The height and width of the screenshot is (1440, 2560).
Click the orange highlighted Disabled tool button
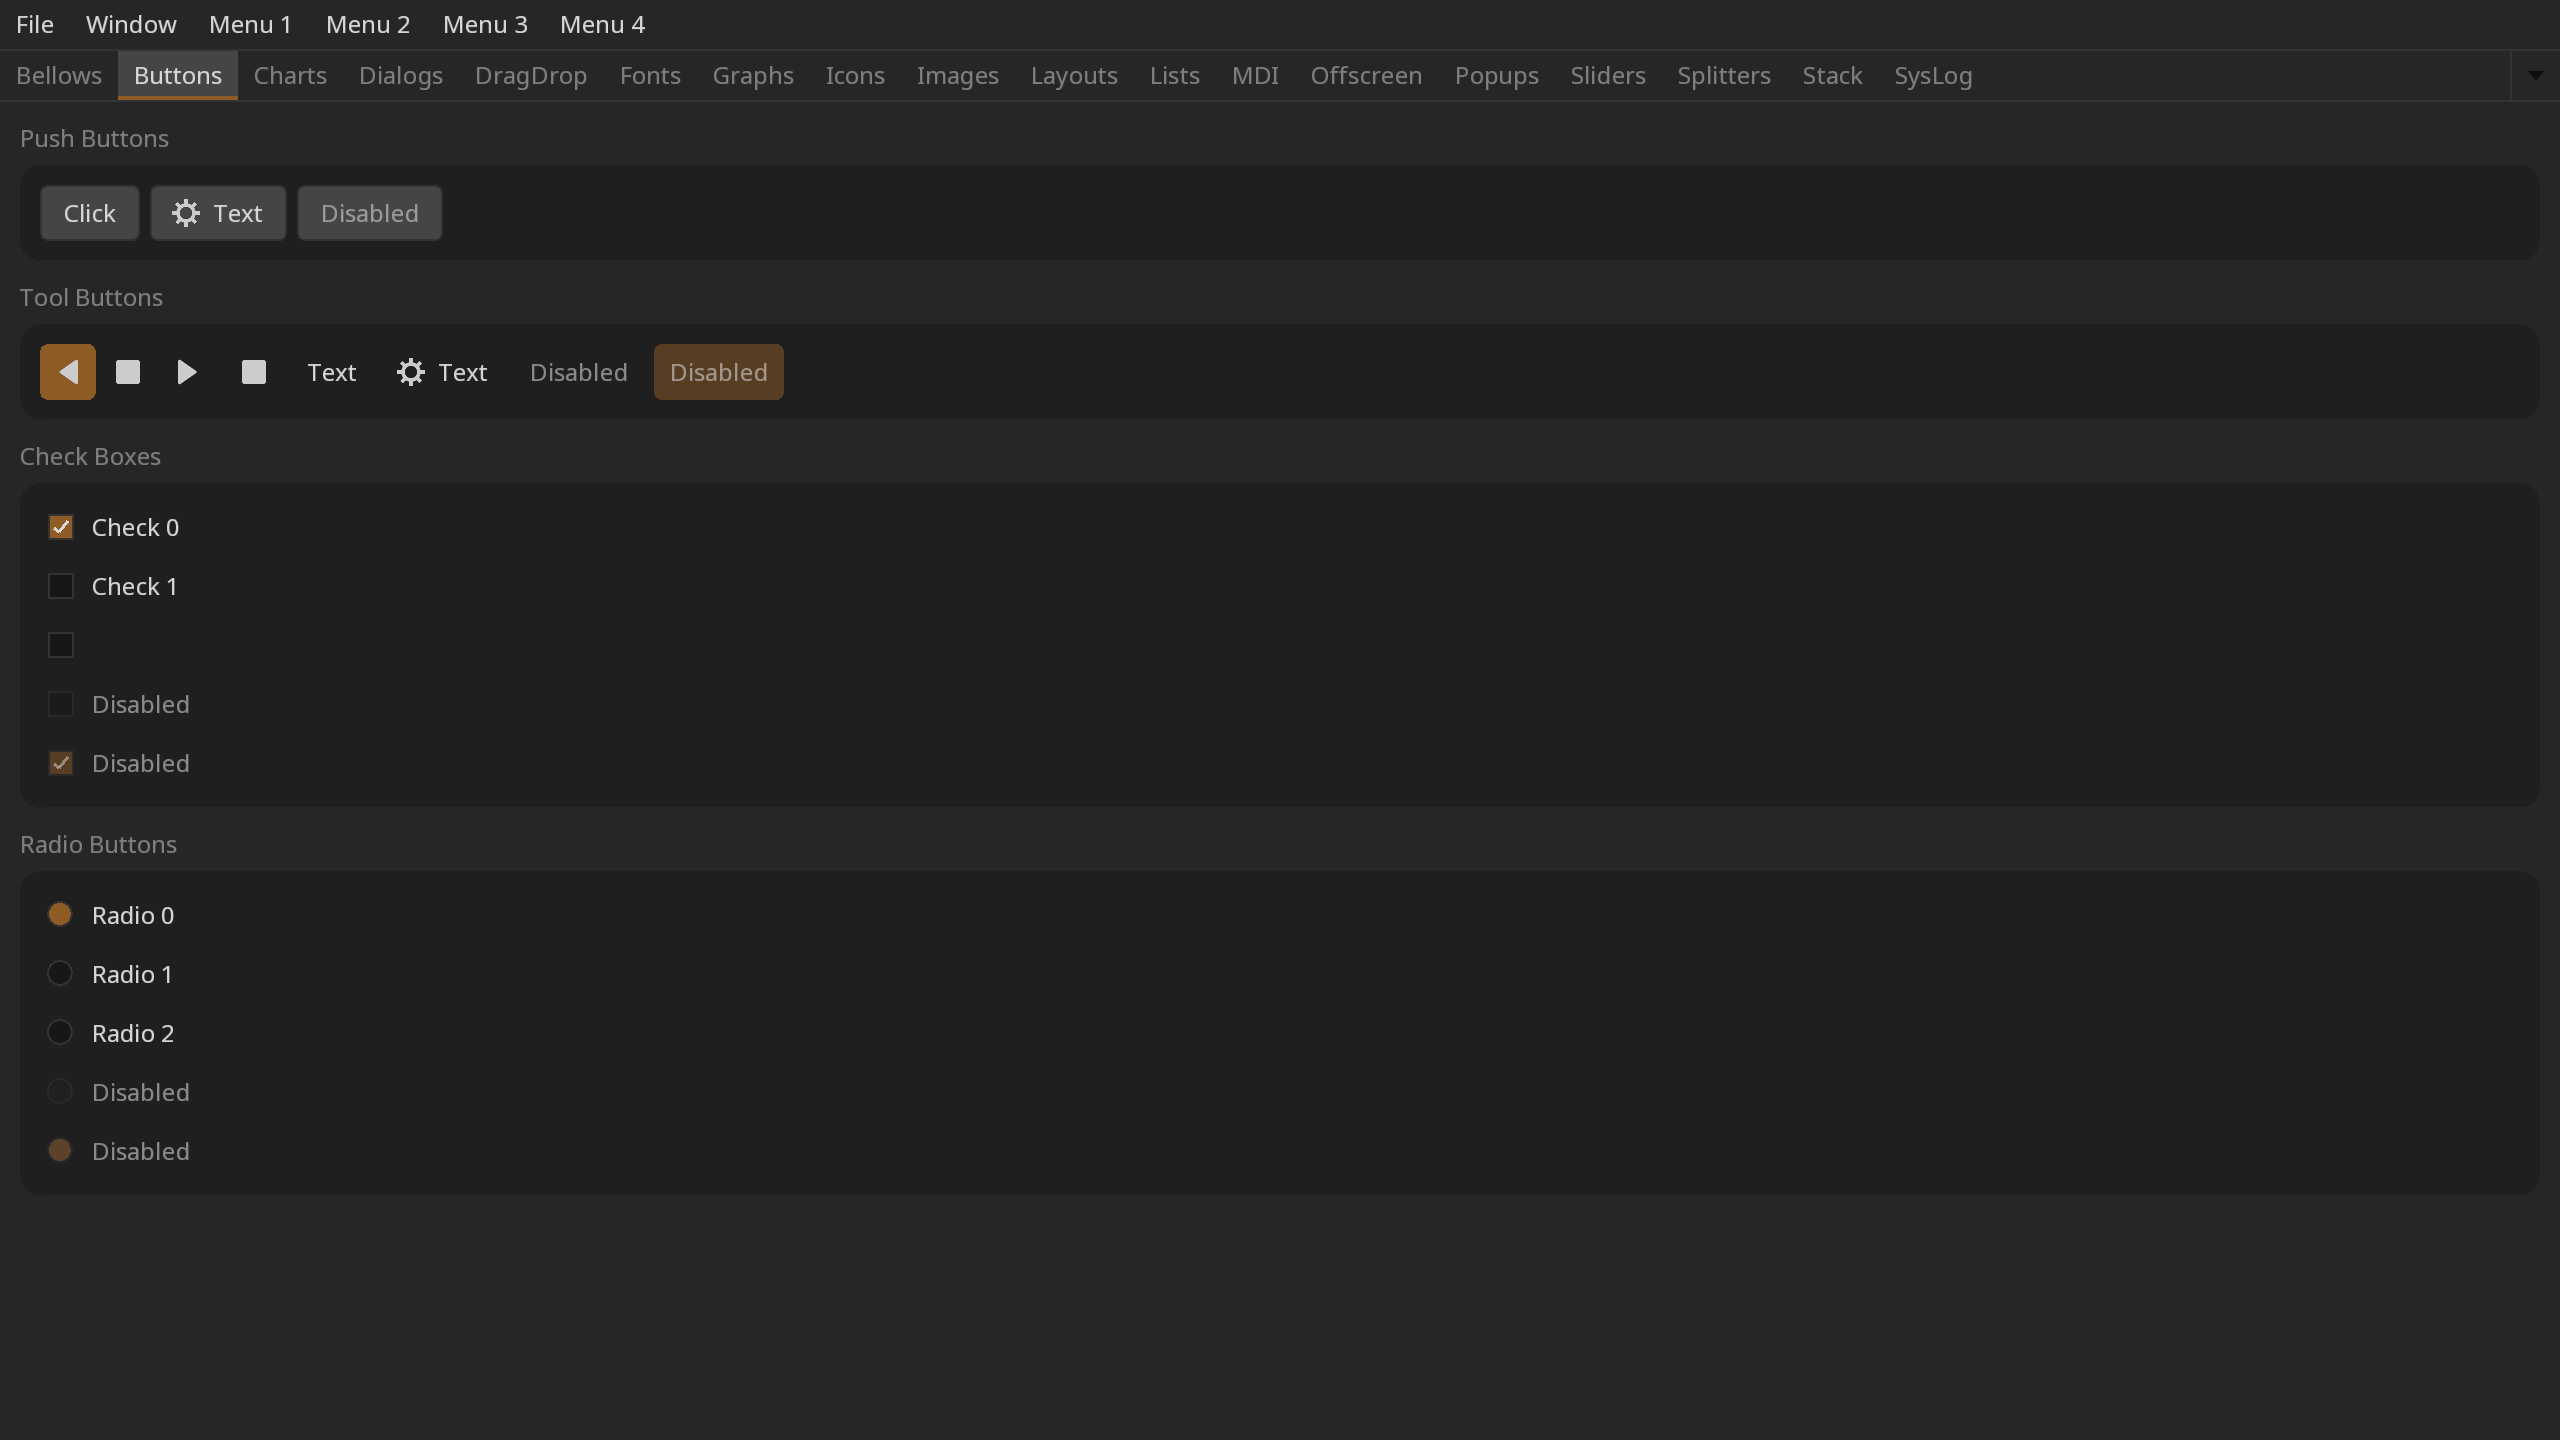(x=719, y=372)
